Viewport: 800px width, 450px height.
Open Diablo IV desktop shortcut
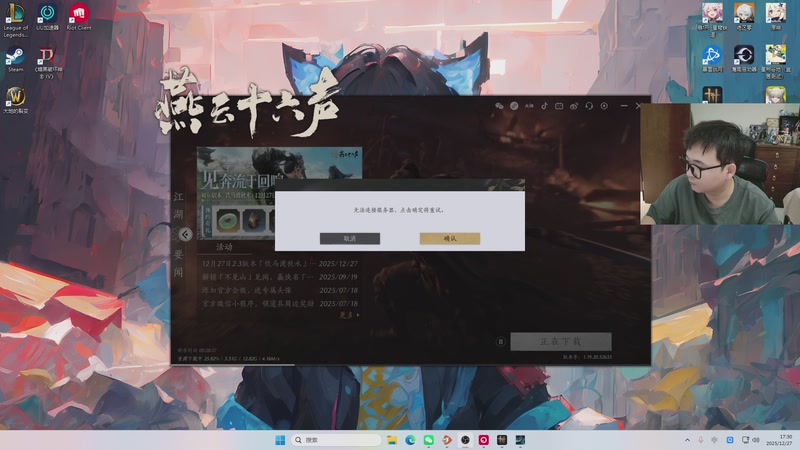pyautogui.click(x=47, y=63)
